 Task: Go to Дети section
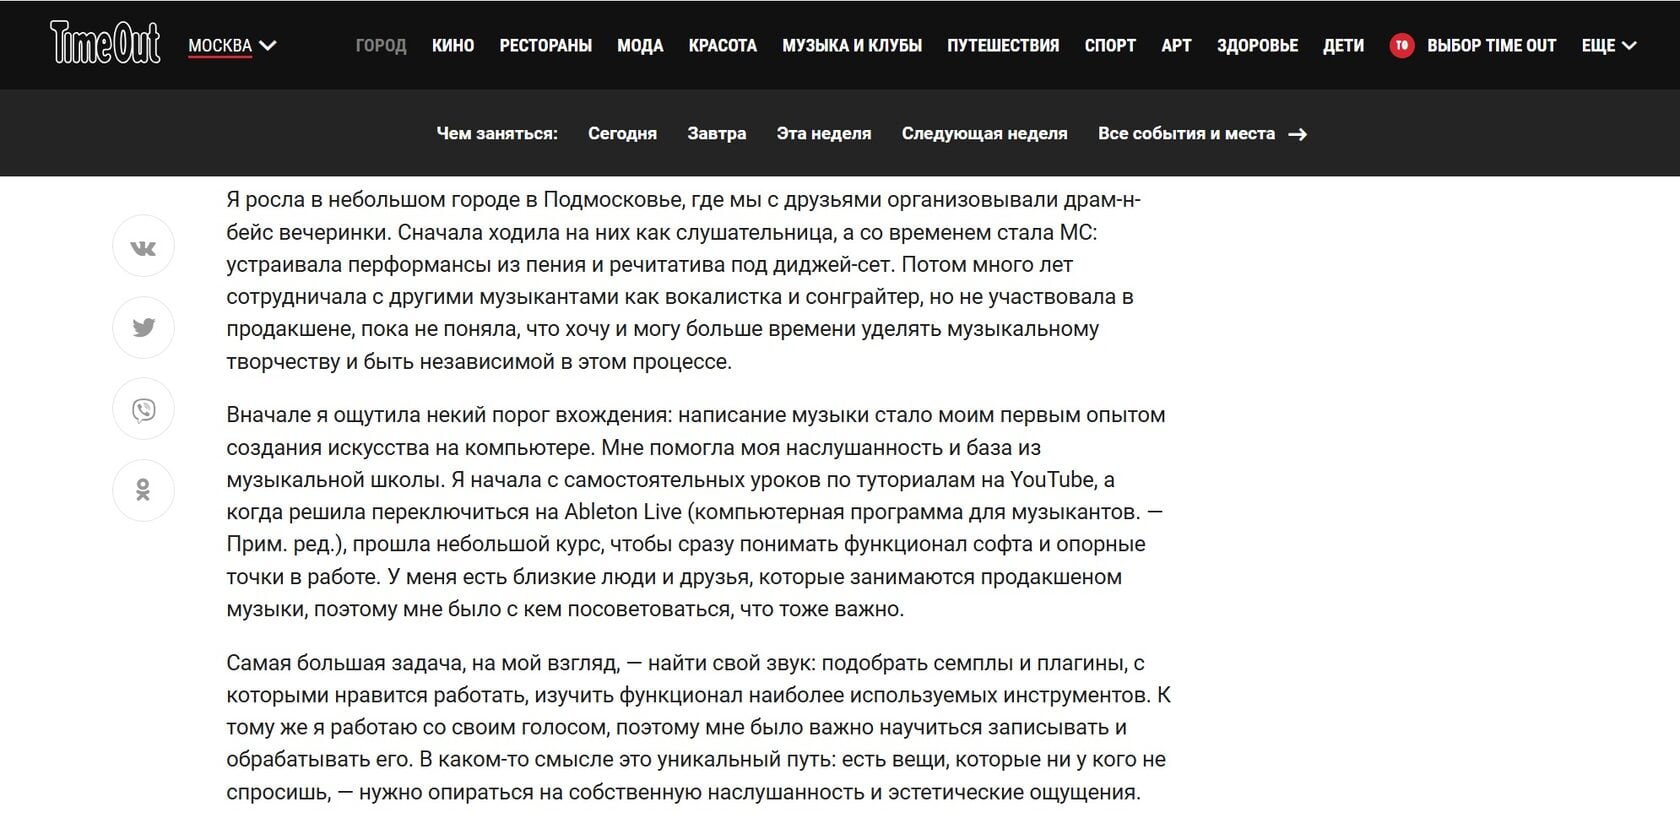pyautogui.click(x=1343, y=45)
